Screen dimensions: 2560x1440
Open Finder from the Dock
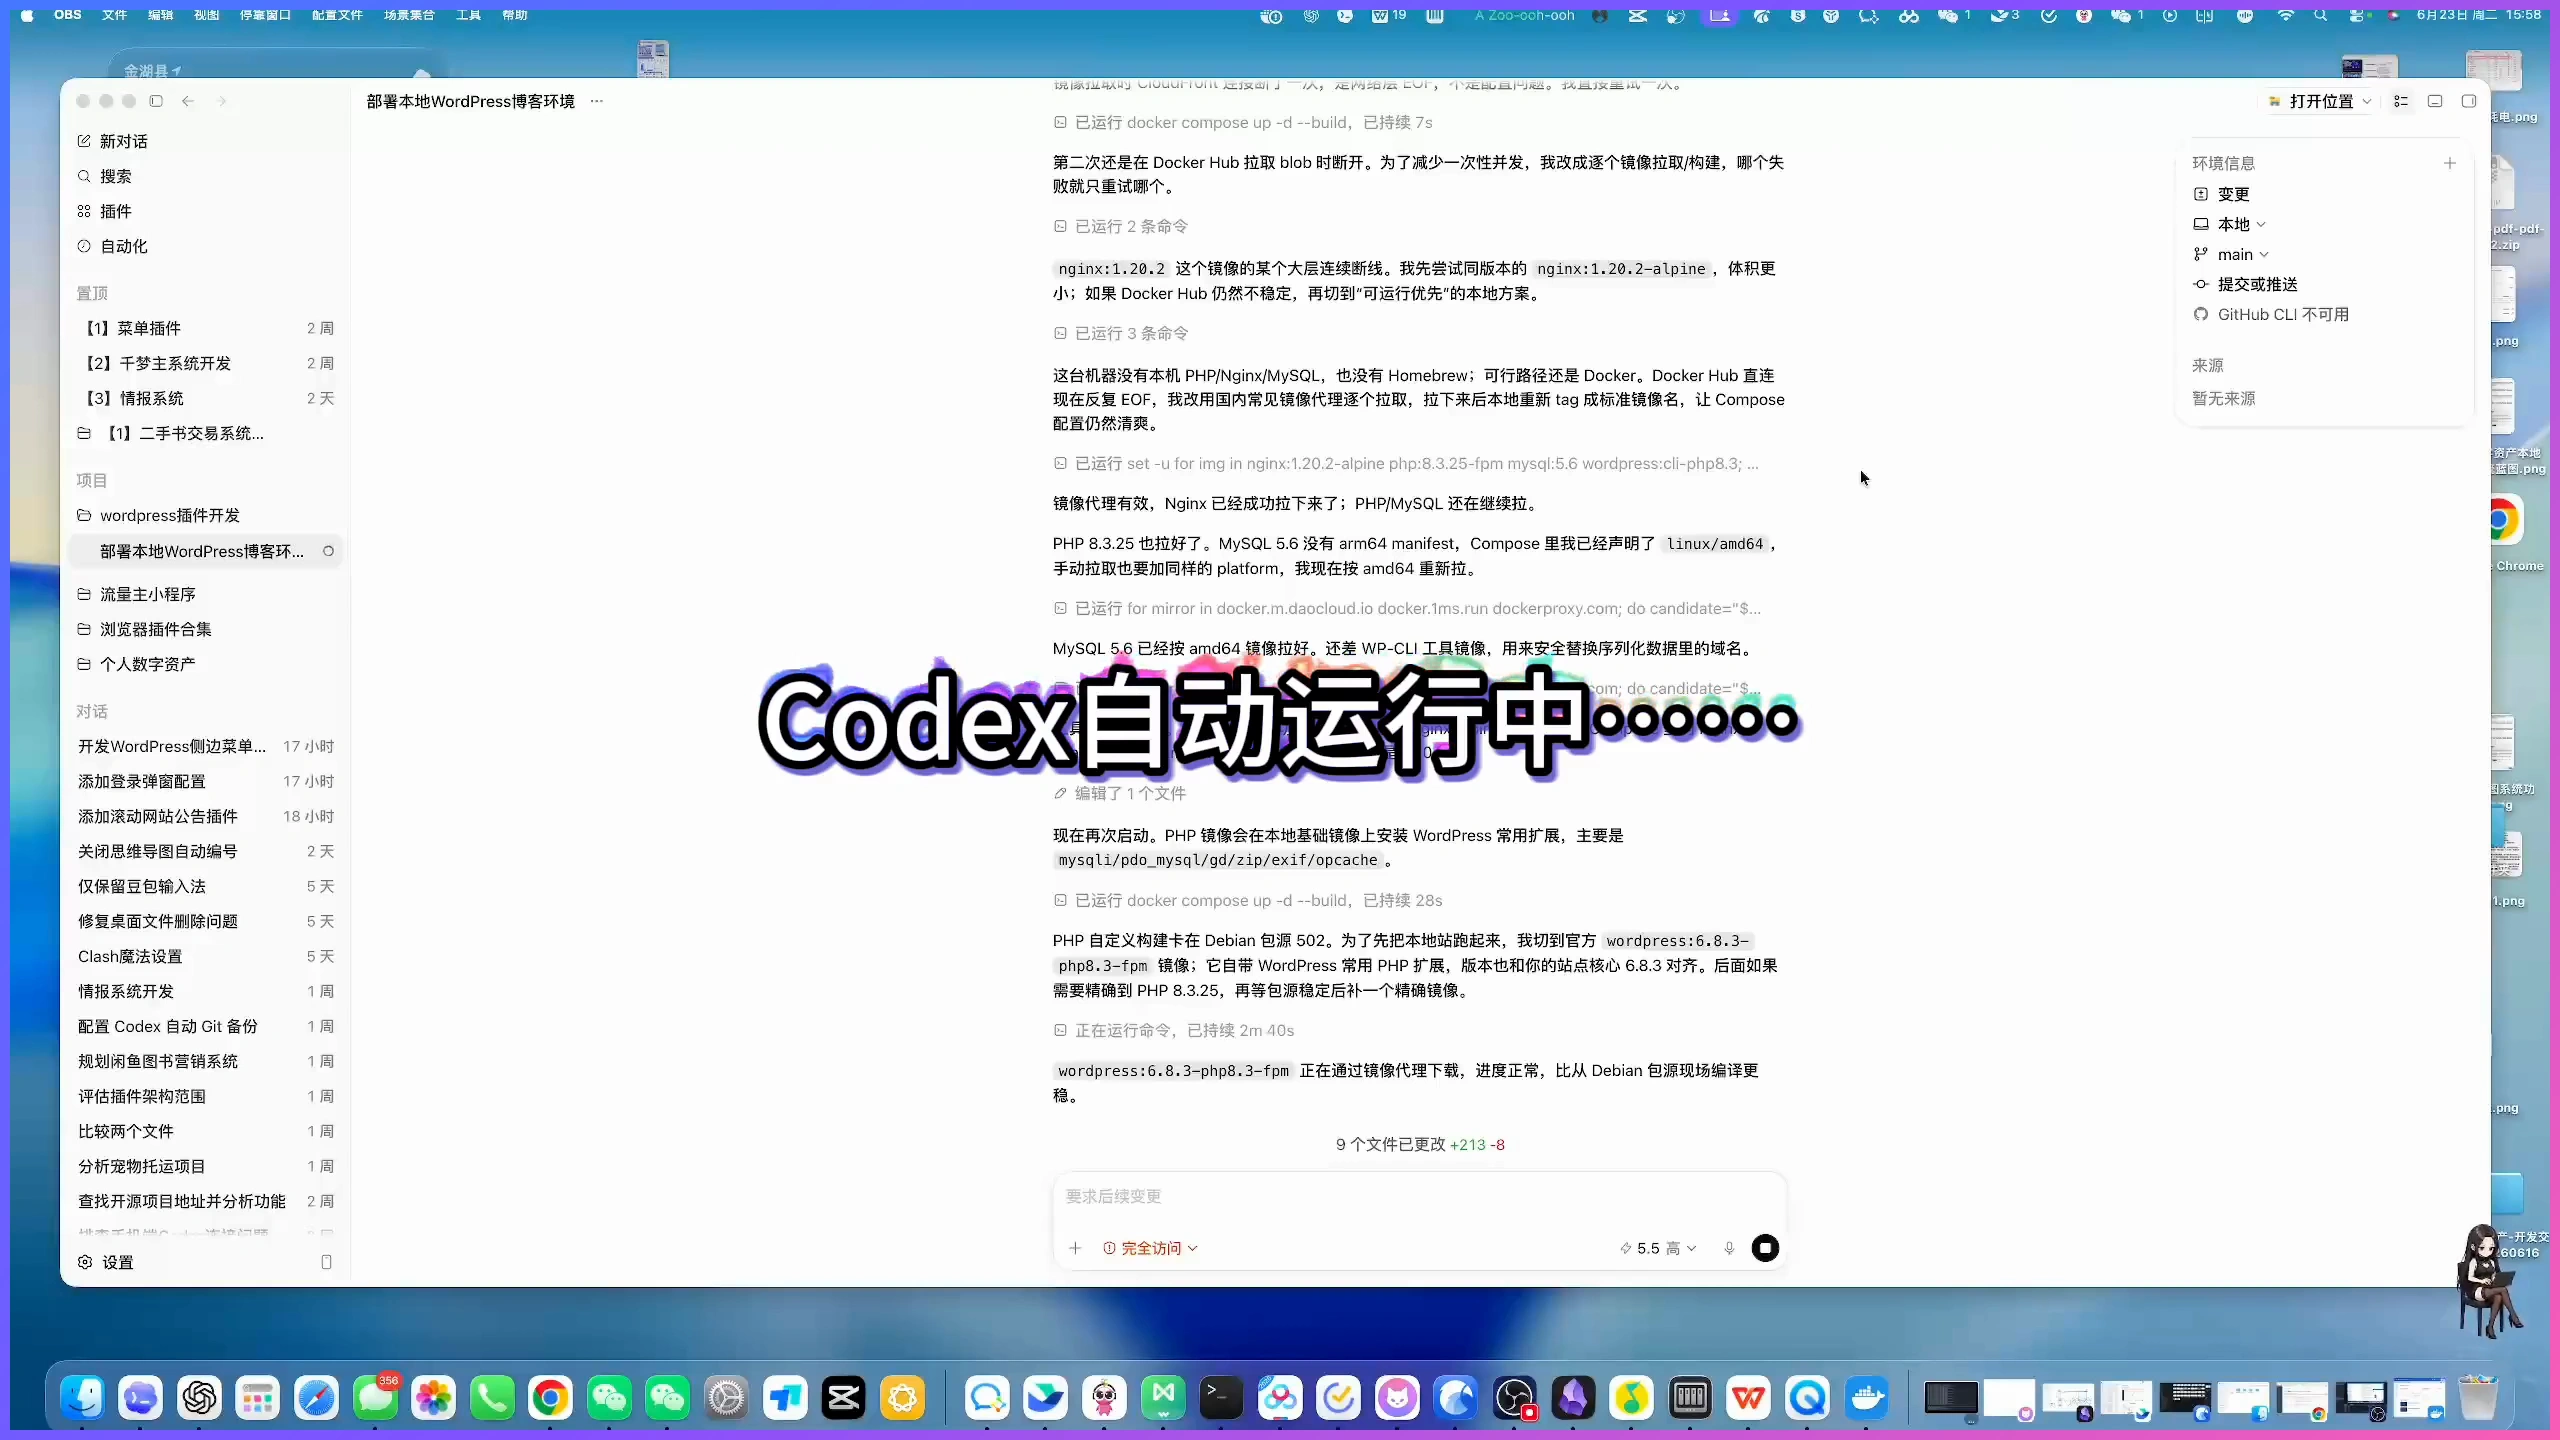83,1397
